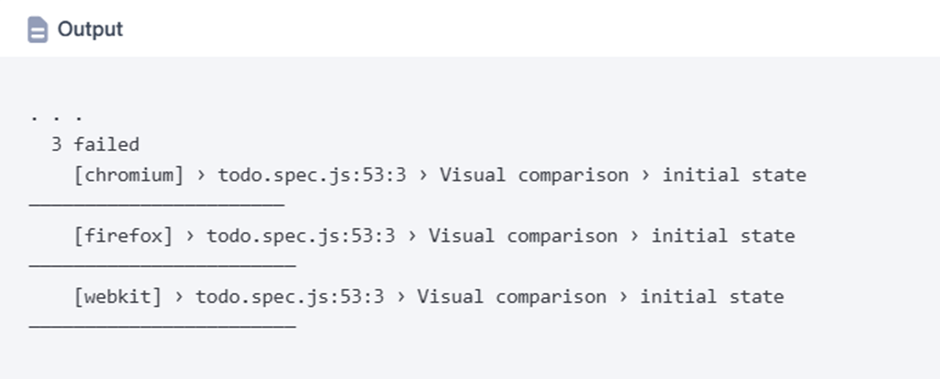
Task: Click "initial state" in chromium entry
Action: pyautogui.click(x=734, y=175)
